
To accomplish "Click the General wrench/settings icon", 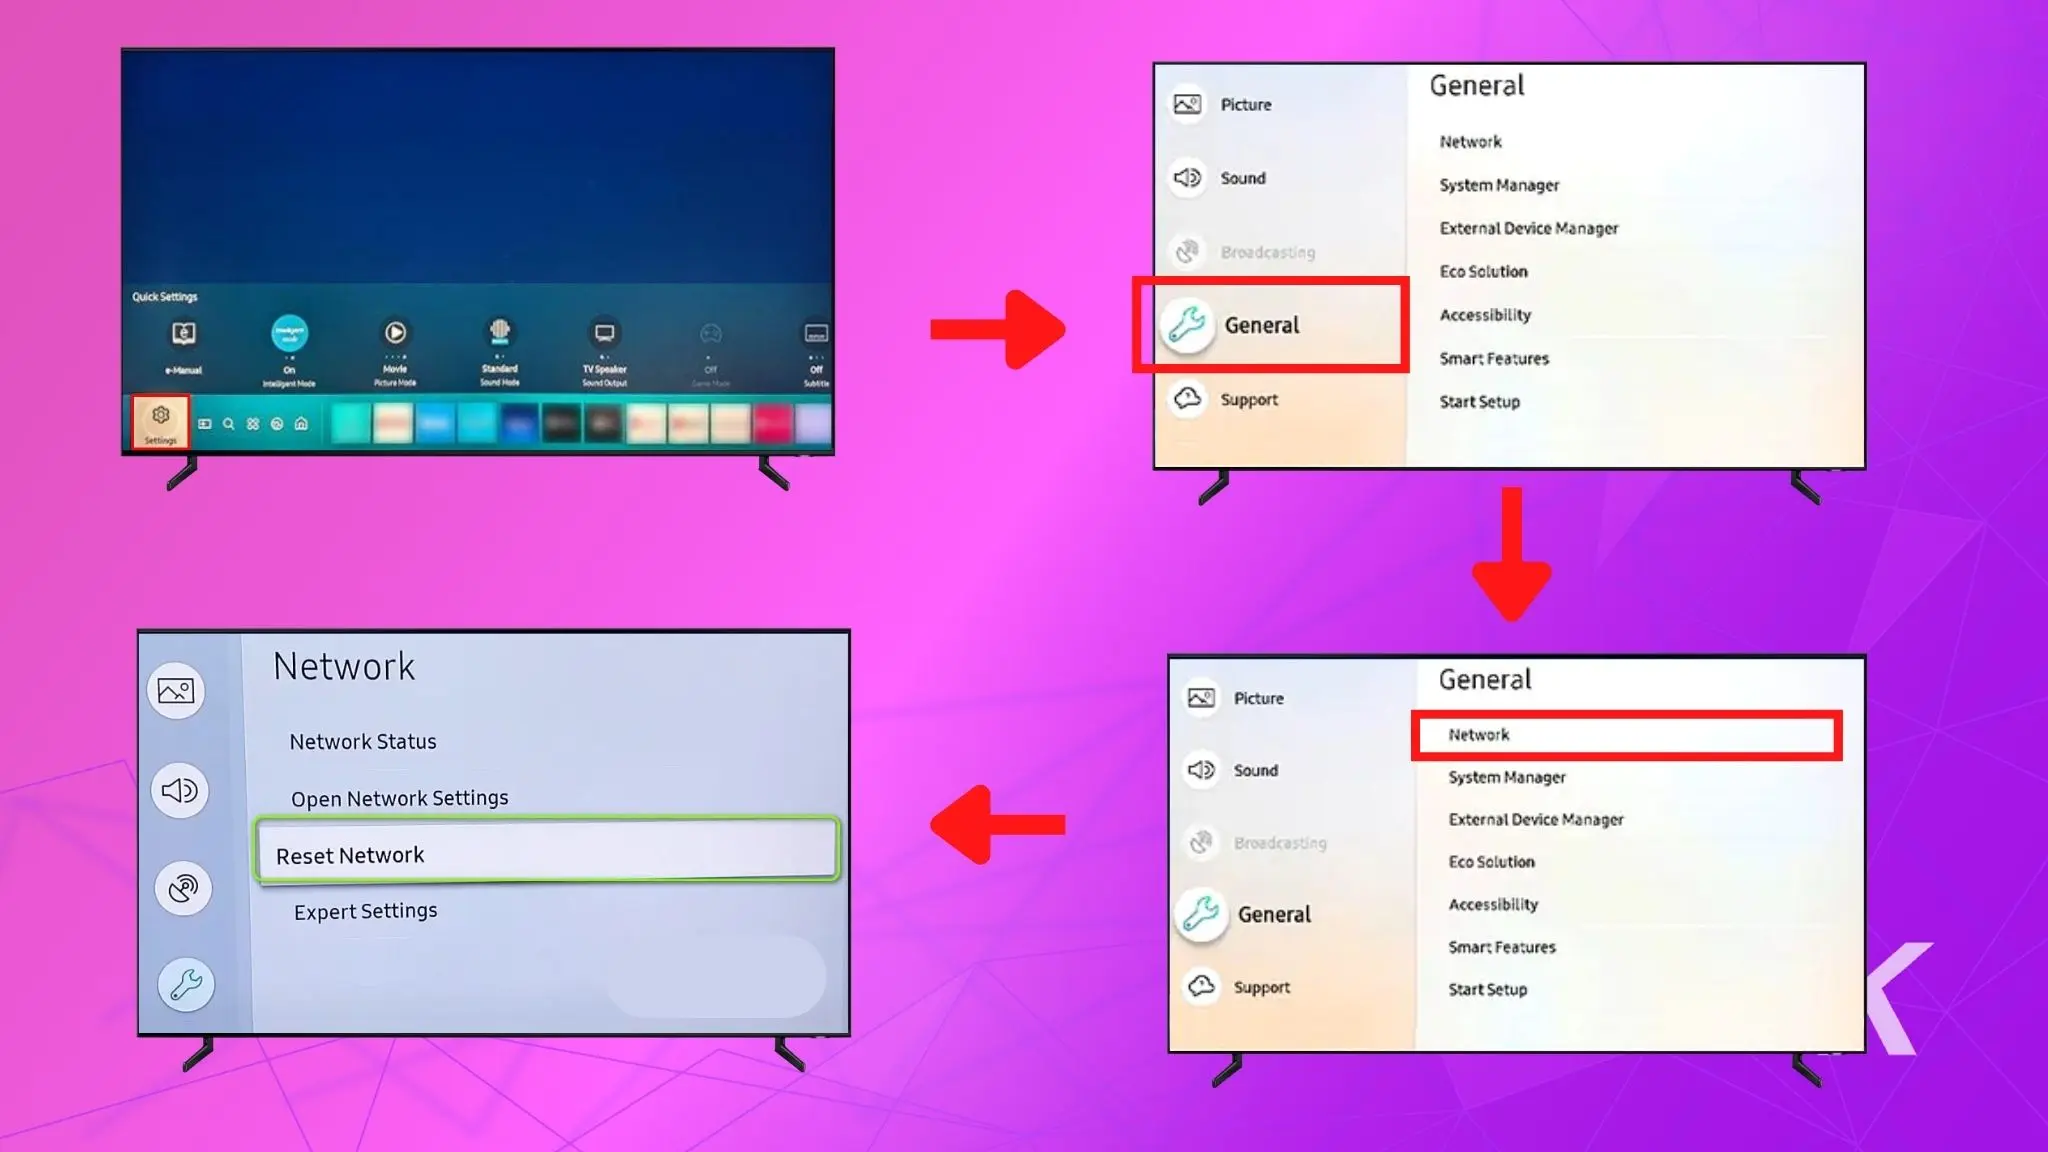I will click(1186, 324).
